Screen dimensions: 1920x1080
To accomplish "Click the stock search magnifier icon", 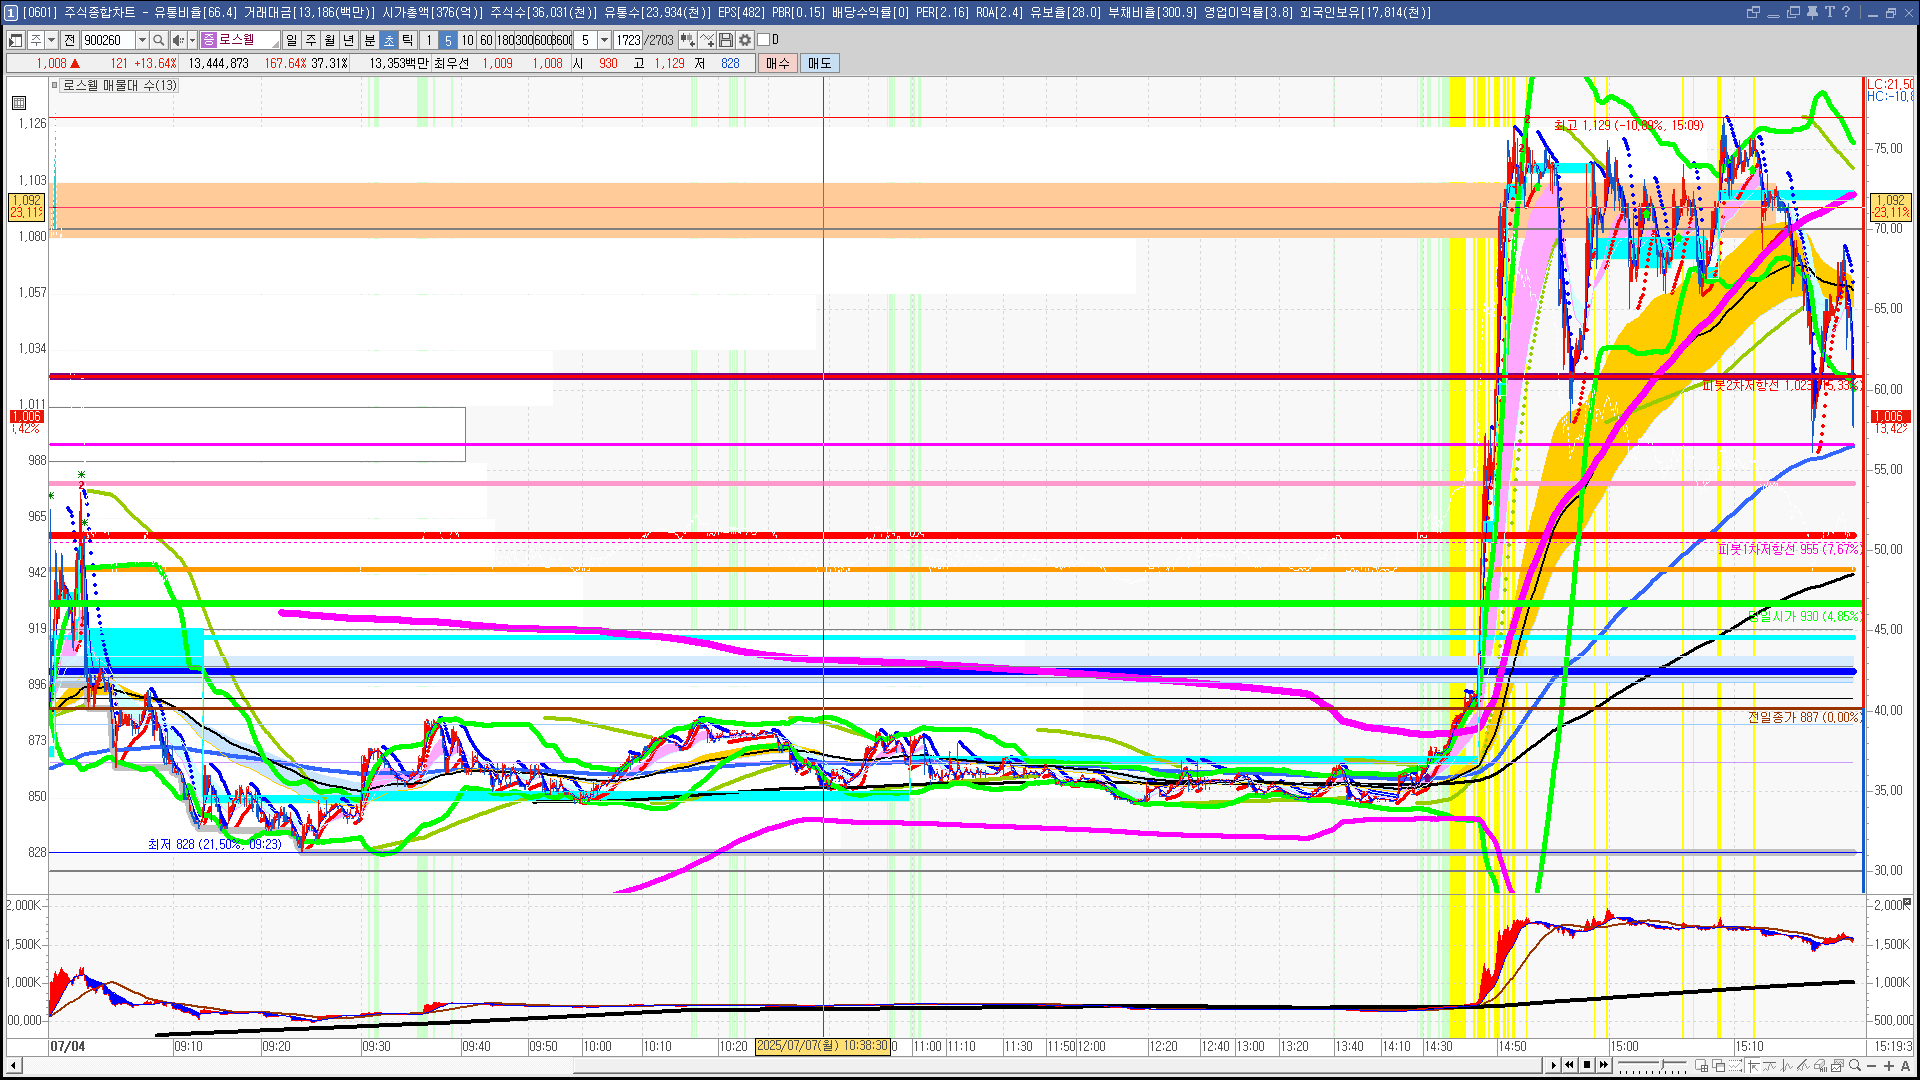I will (158, 40).
